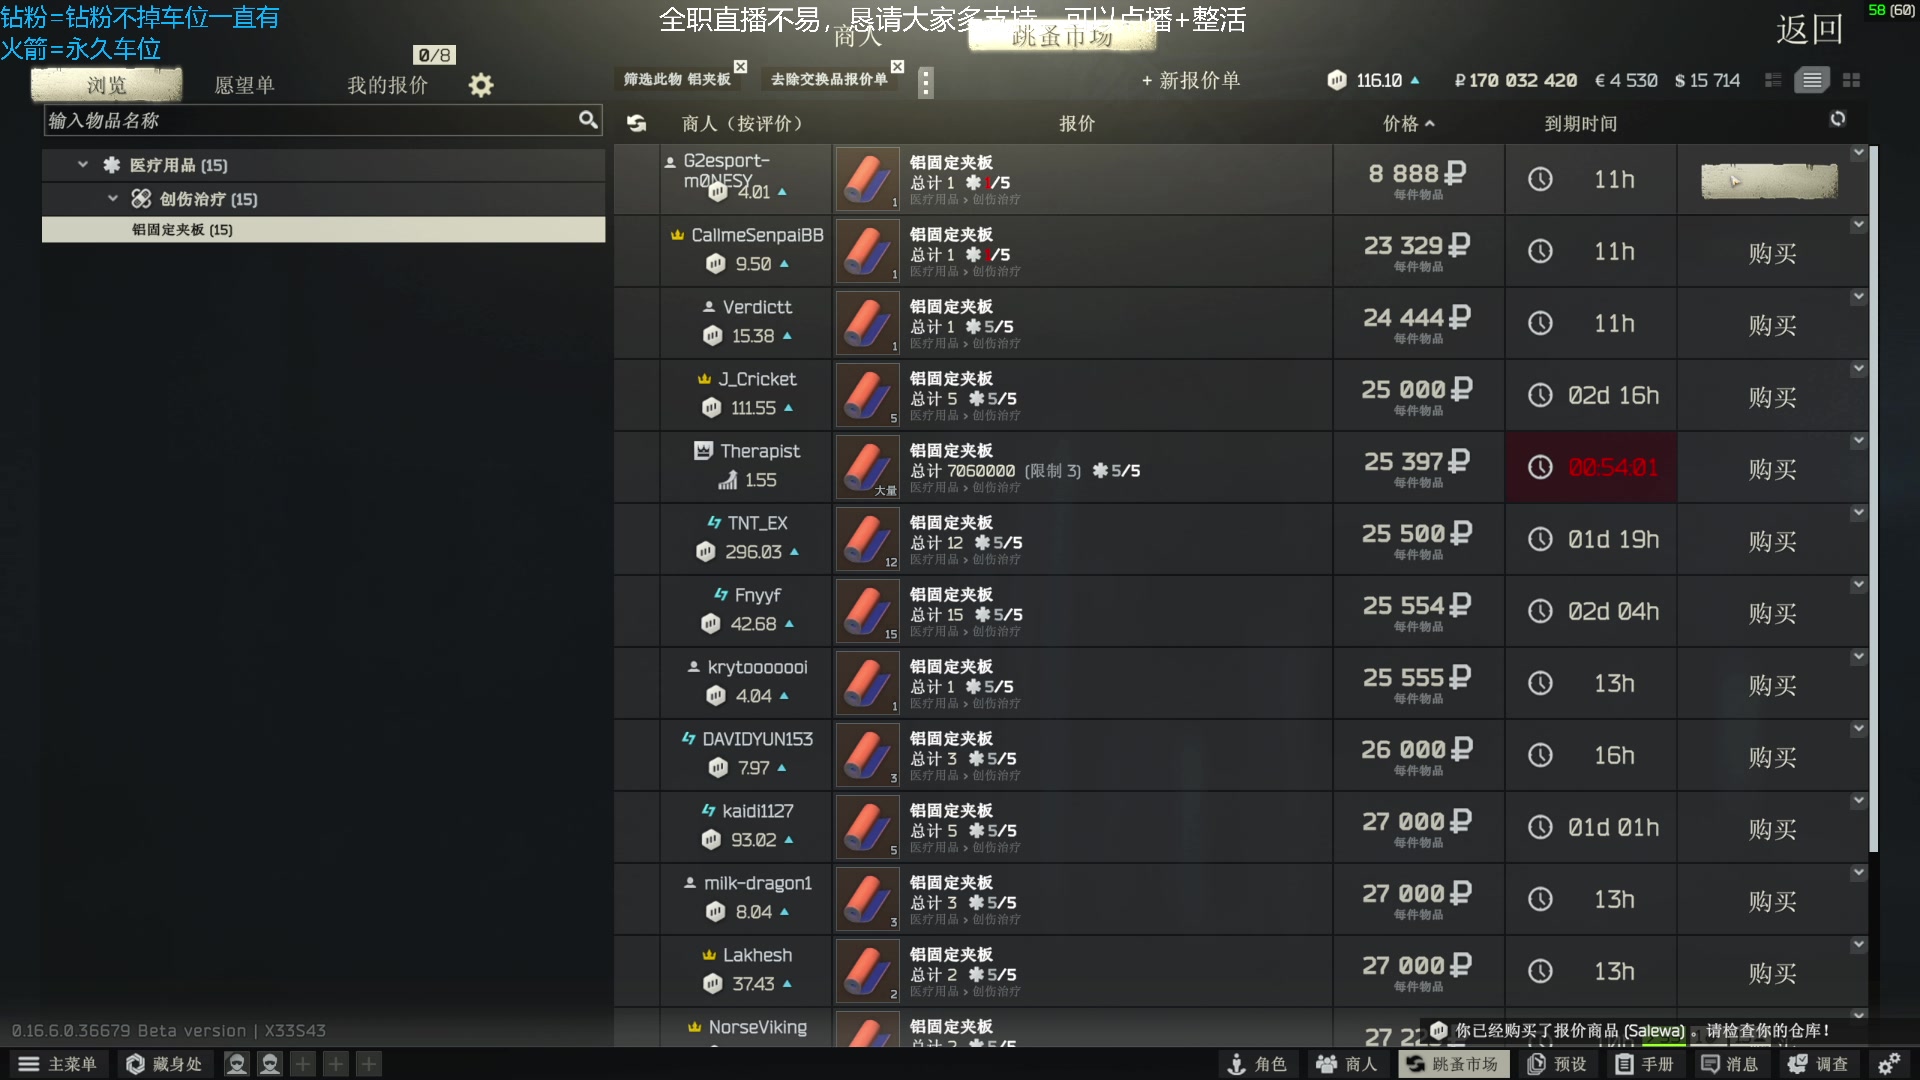This screenshot has width=1920, height=1080.
Task: Click the swap arrows icon beside merchant header
Action: click(636, 123)
